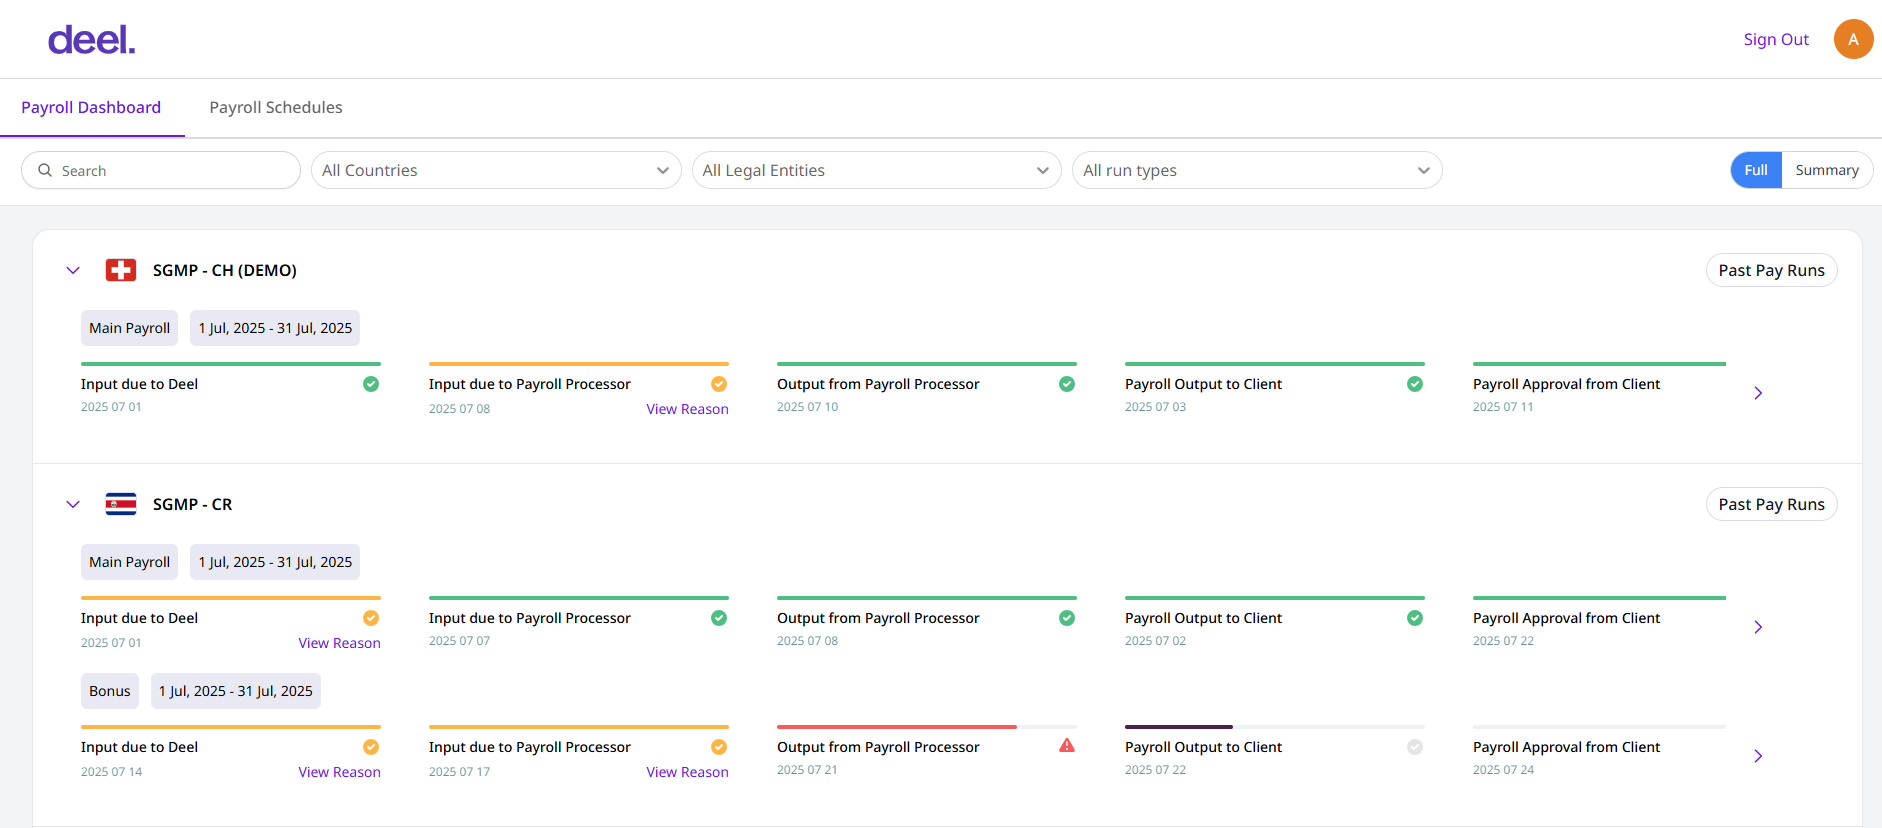Show next steps arrow for CR Bonus run
Screen dimensions: 1882x828
coord(1758,756)
